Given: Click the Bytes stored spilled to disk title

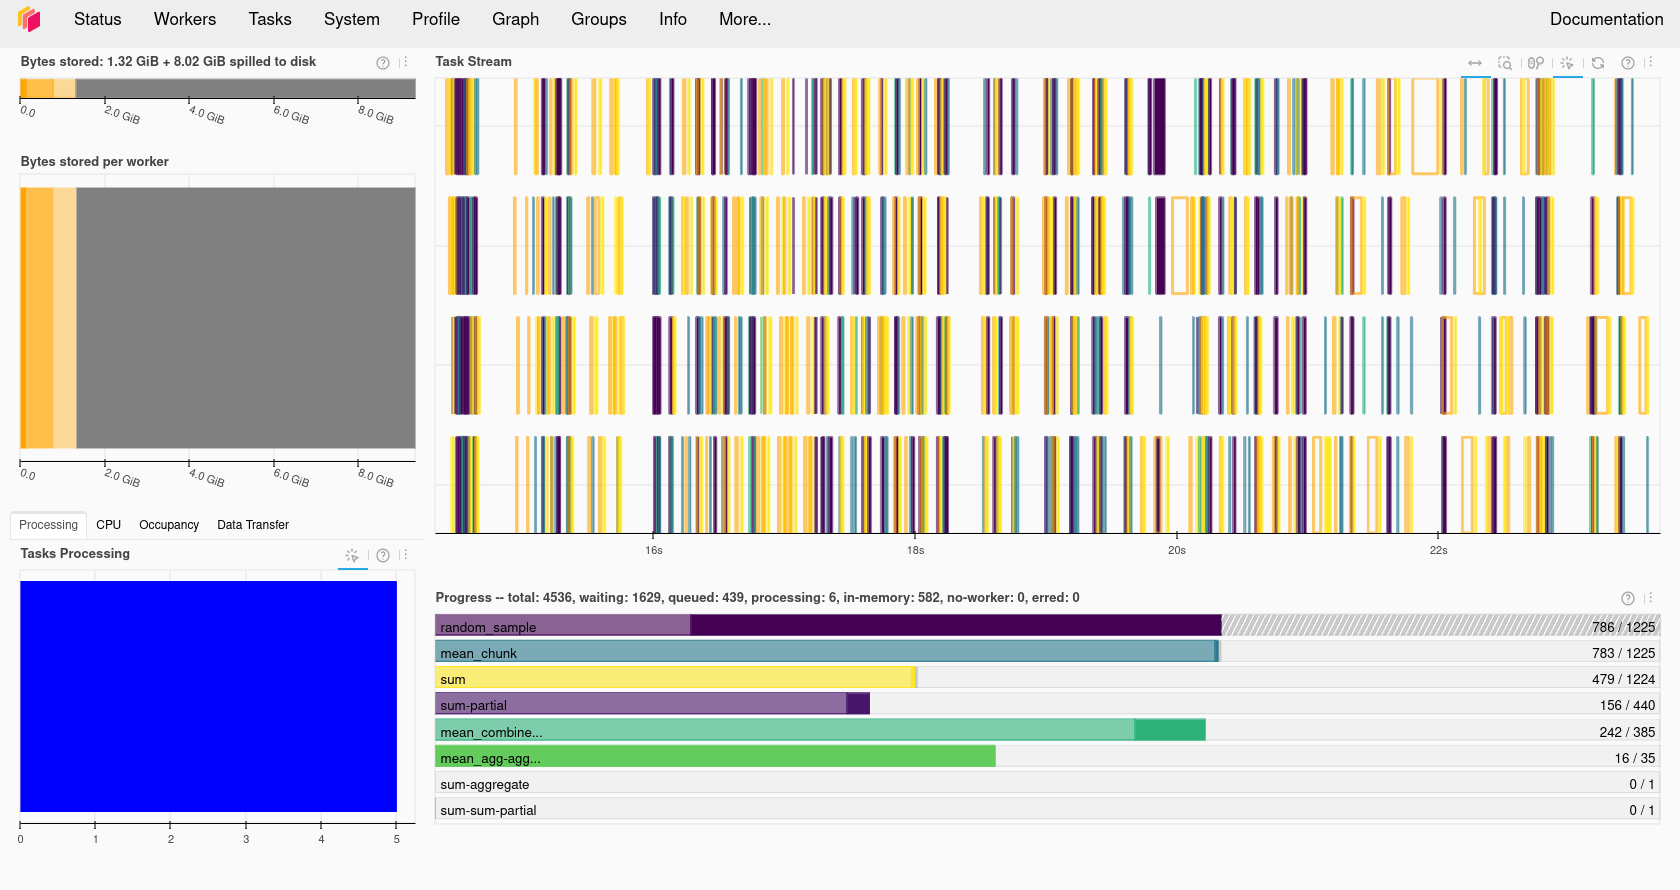Looking at the screenshot, I should coord(168,61).
